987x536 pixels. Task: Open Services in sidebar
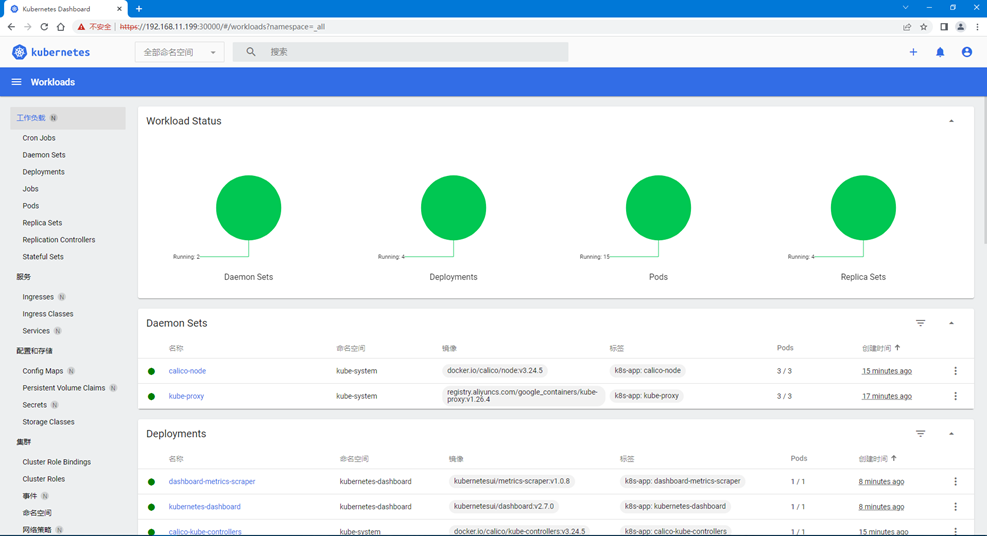click(x=36, y=331)
